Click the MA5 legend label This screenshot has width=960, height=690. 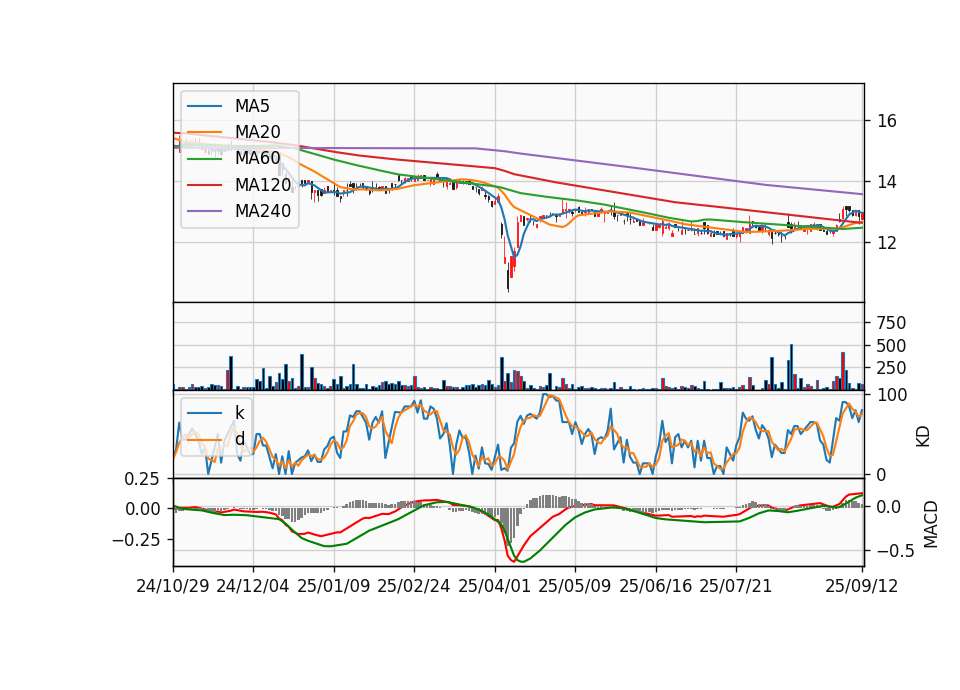point(252,106)
